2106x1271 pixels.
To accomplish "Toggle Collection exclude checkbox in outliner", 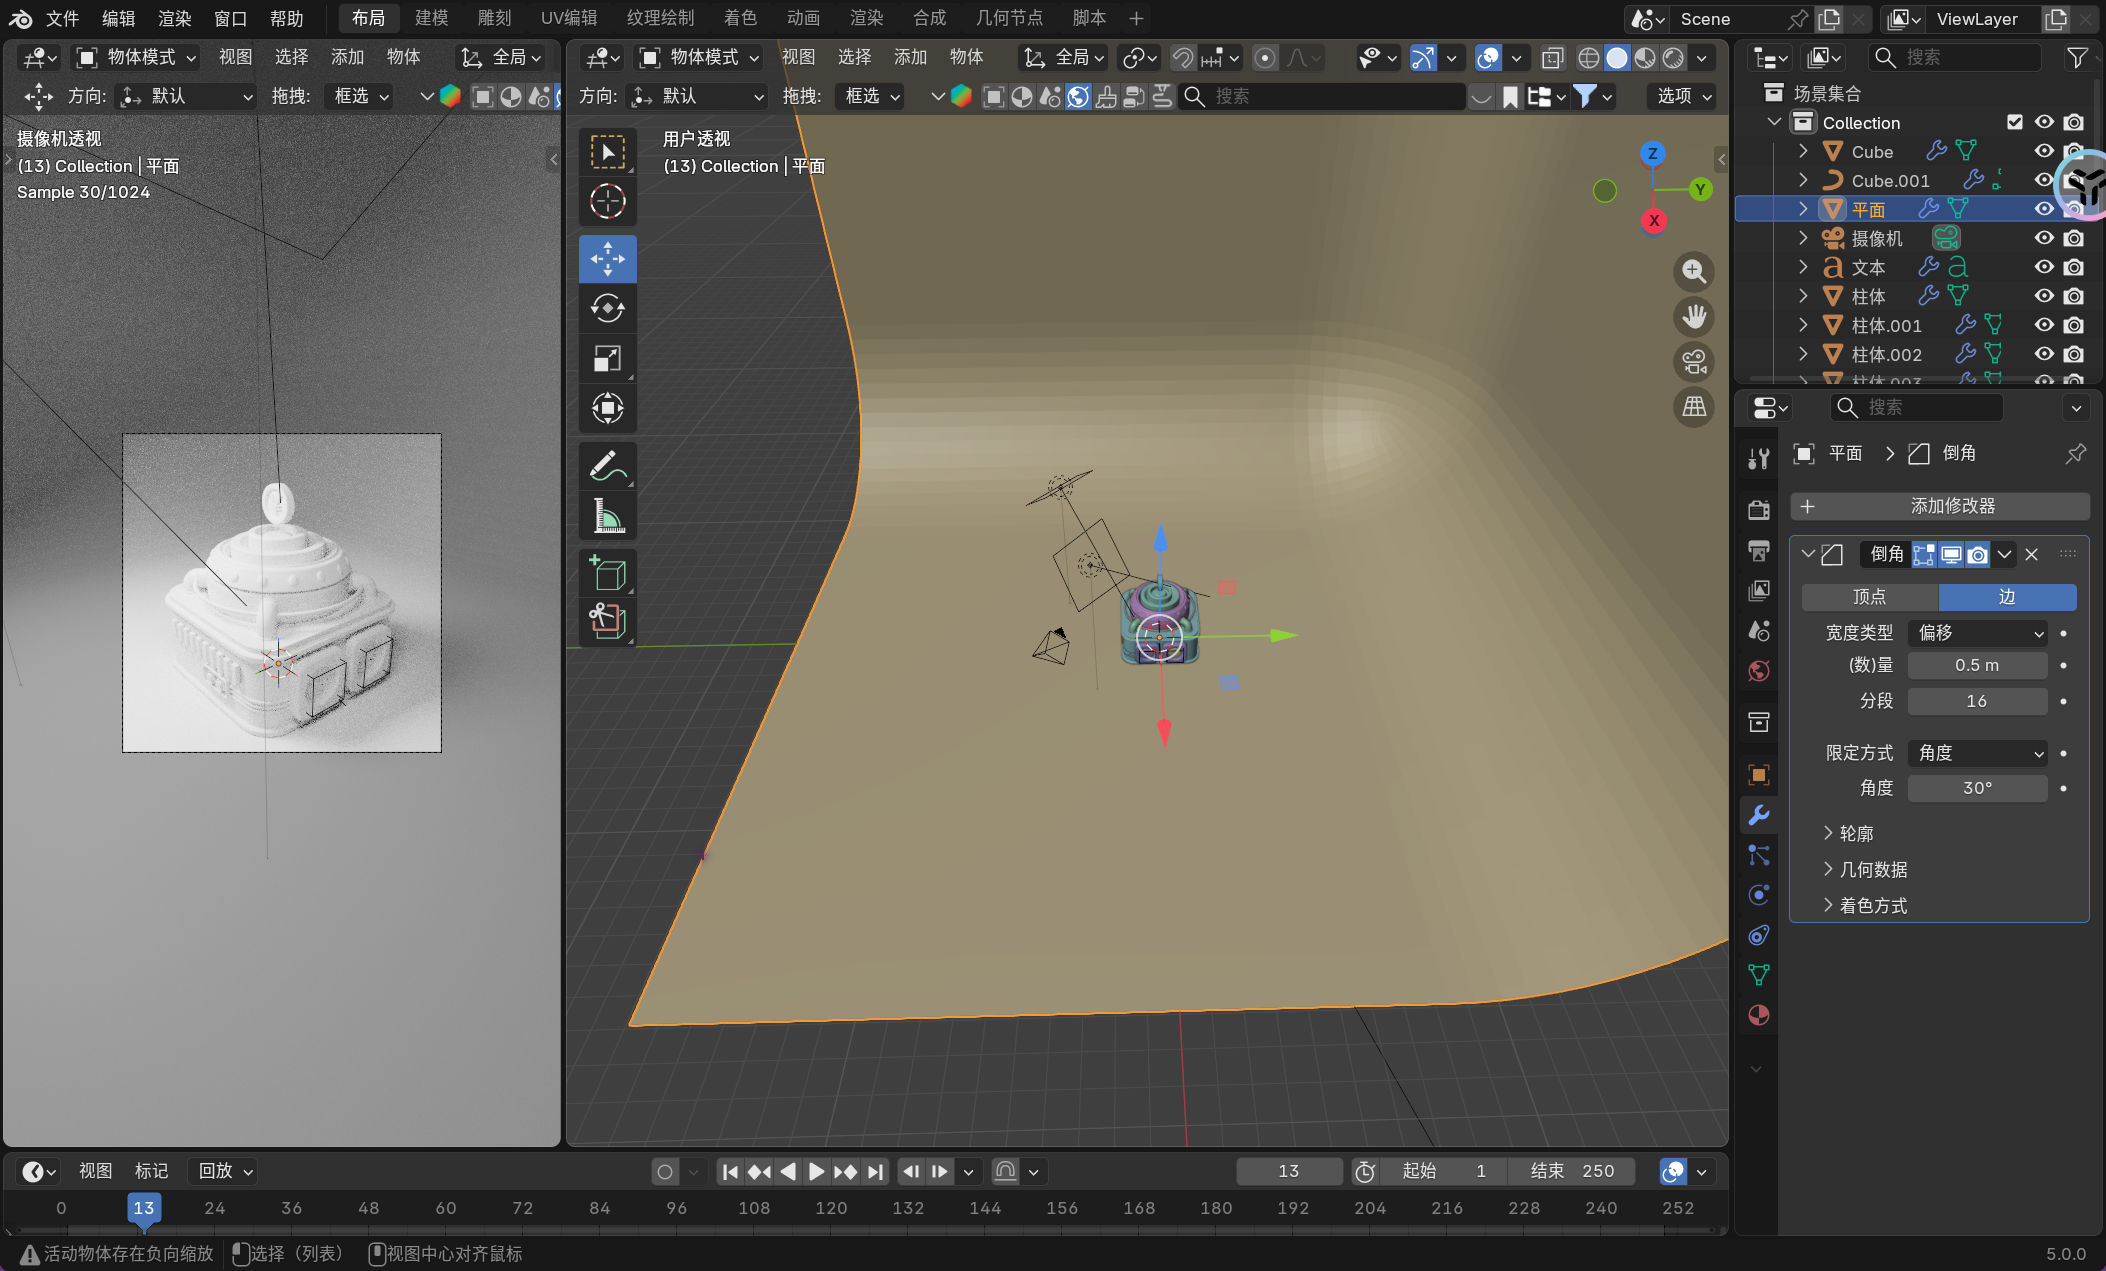I will (x=2015, y=122).
